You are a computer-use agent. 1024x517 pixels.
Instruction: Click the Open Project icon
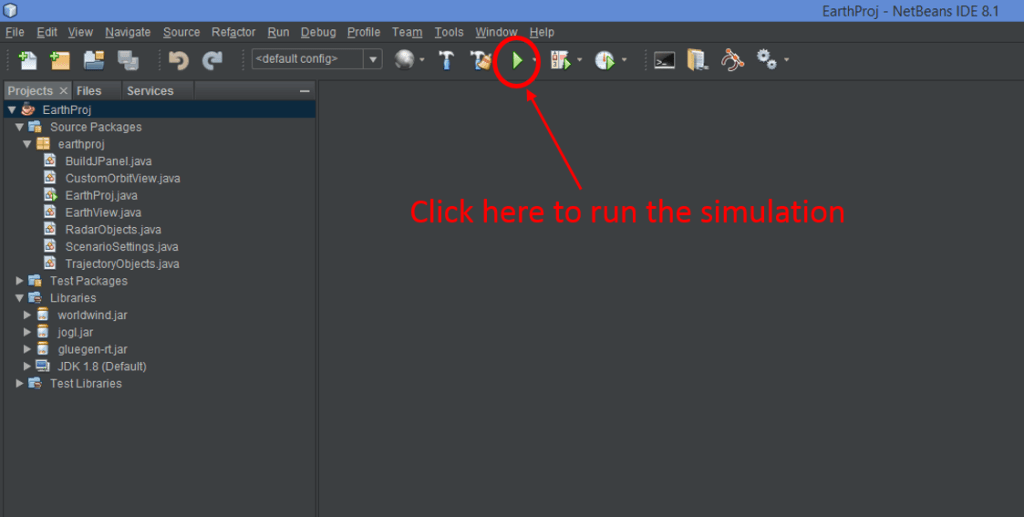pyautogui.click(x=94, y=60)
